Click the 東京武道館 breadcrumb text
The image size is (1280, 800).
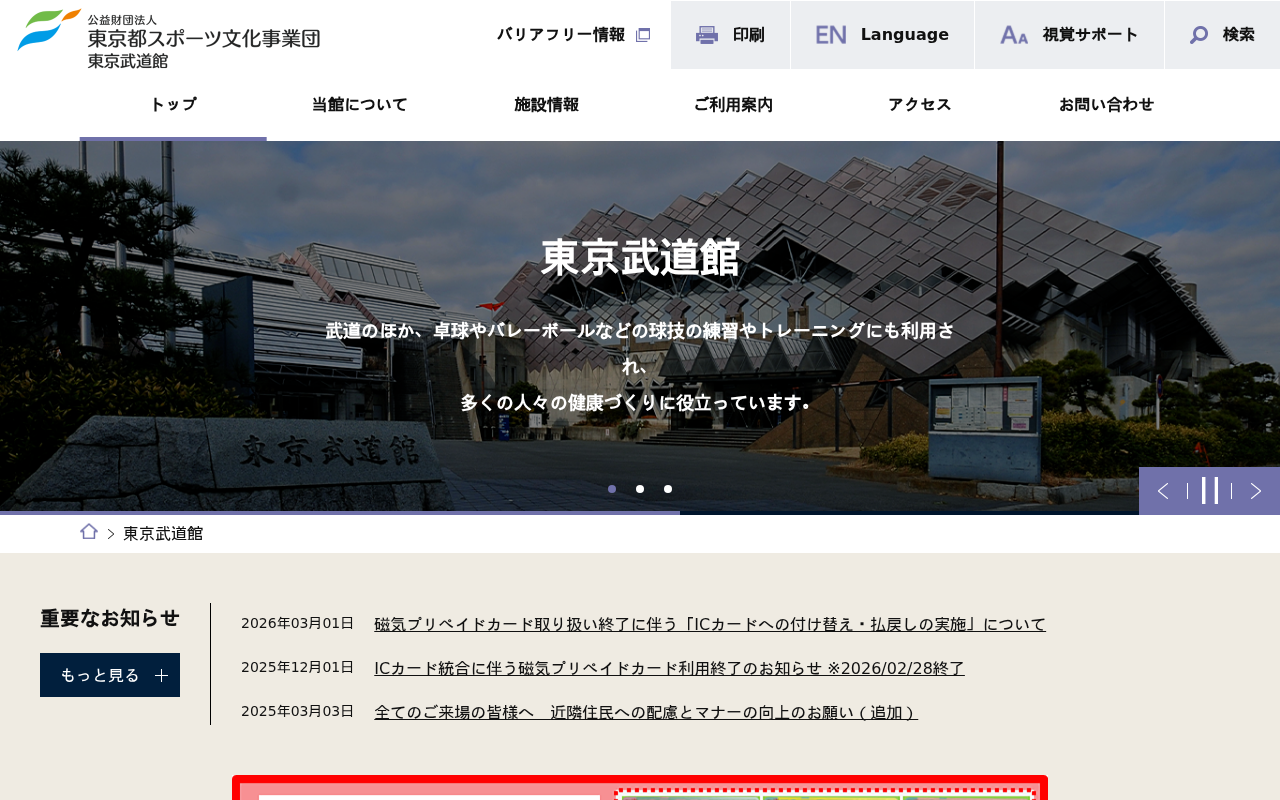coord(163,533)
